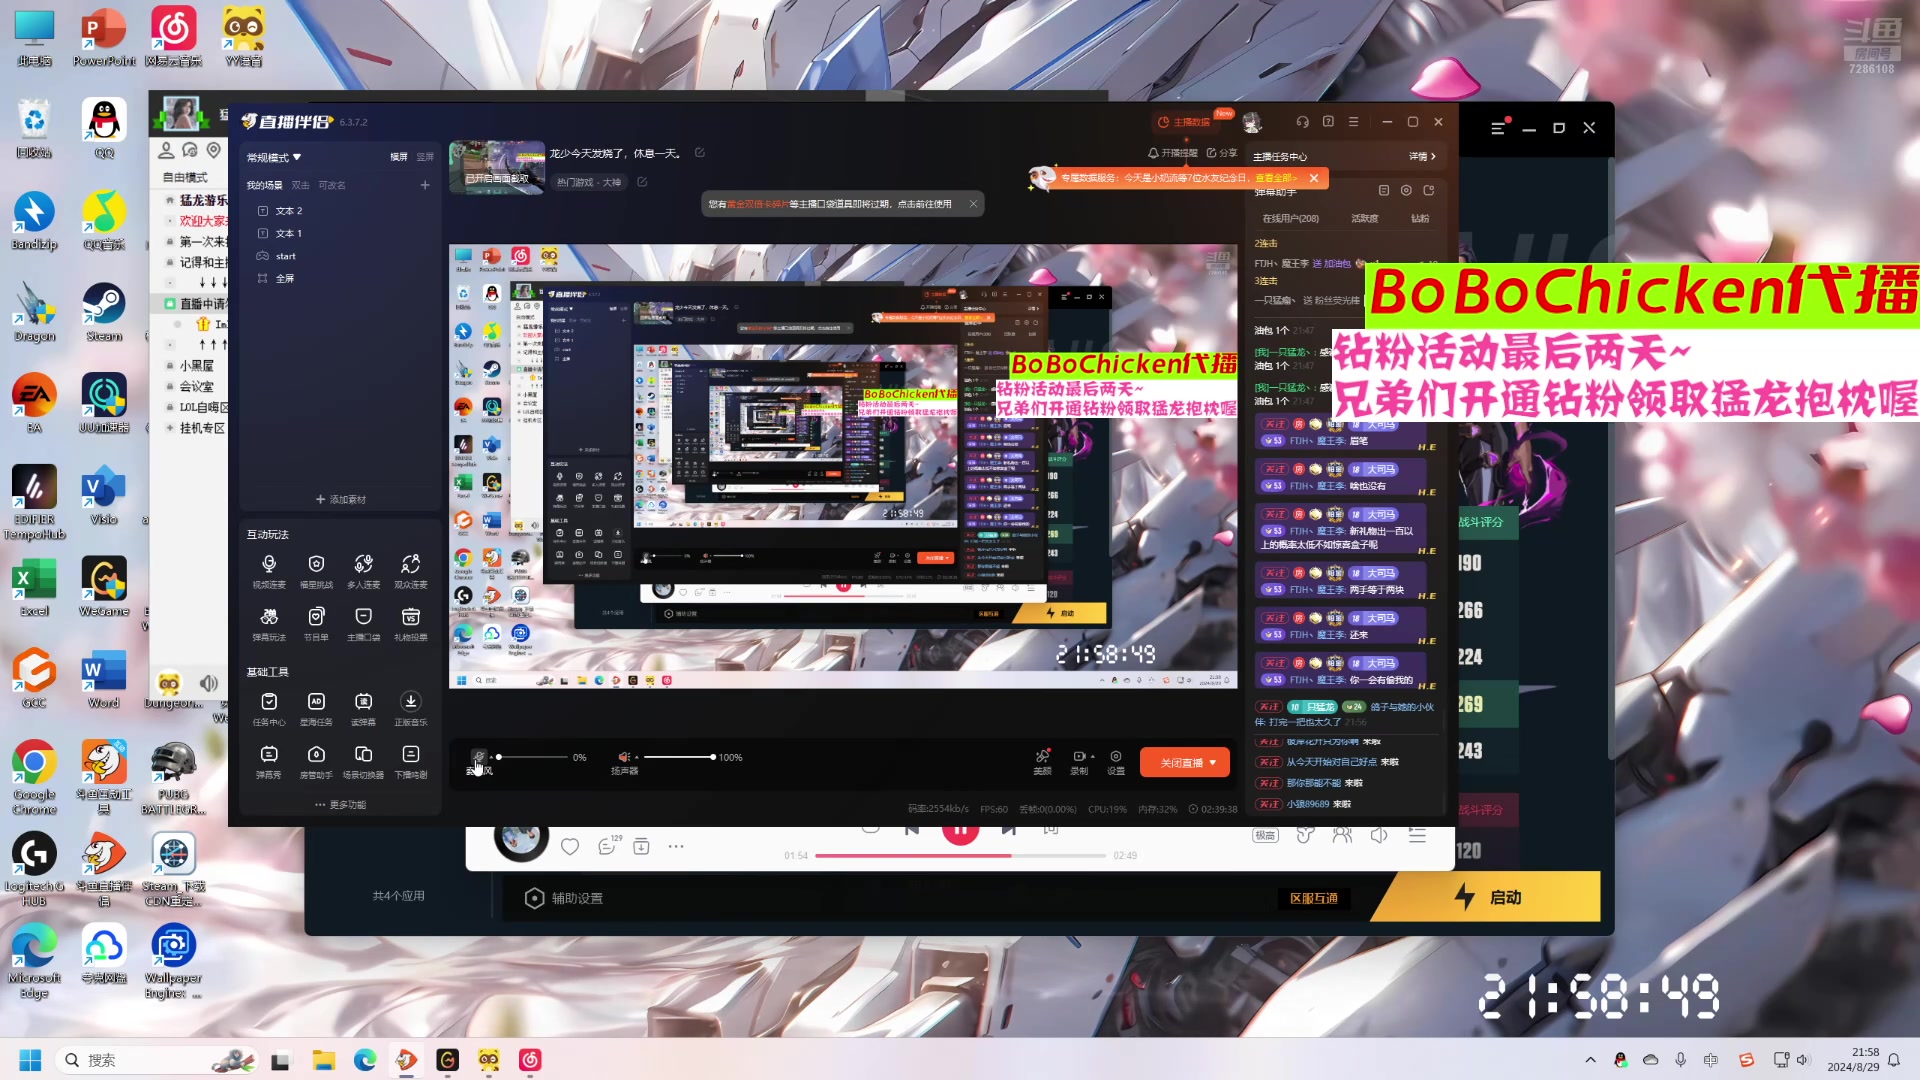
Task: Click 启动 launch button in background window
Action: pos(1488,897)
